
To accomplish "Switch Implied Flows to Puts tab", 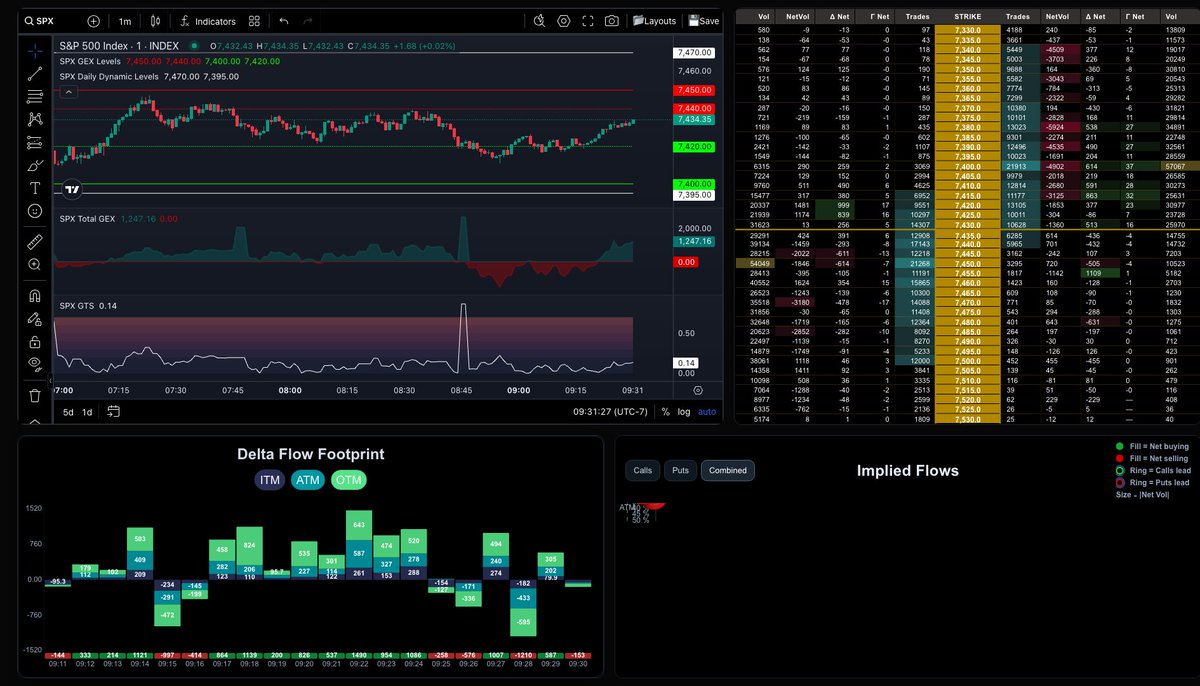I will [680, 470].
